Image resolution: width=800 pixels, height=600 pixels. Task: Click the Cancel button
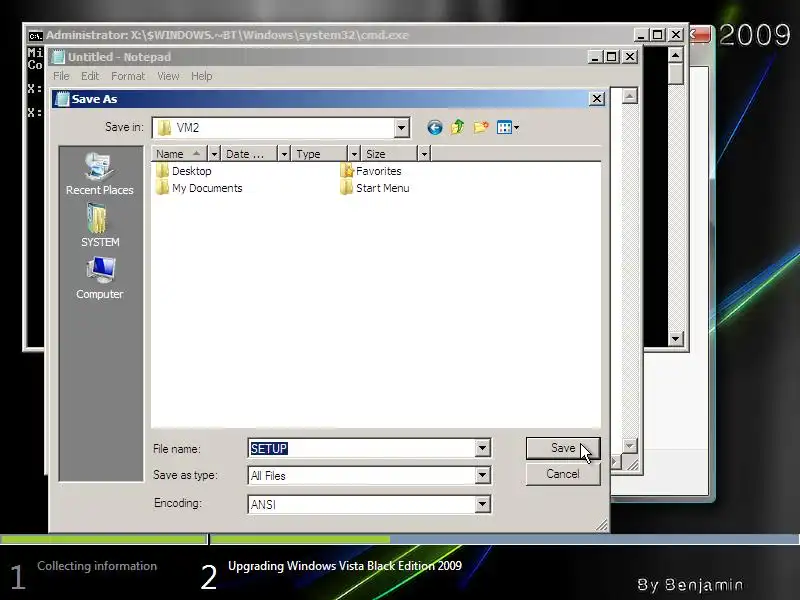click(x=563, y=474)
